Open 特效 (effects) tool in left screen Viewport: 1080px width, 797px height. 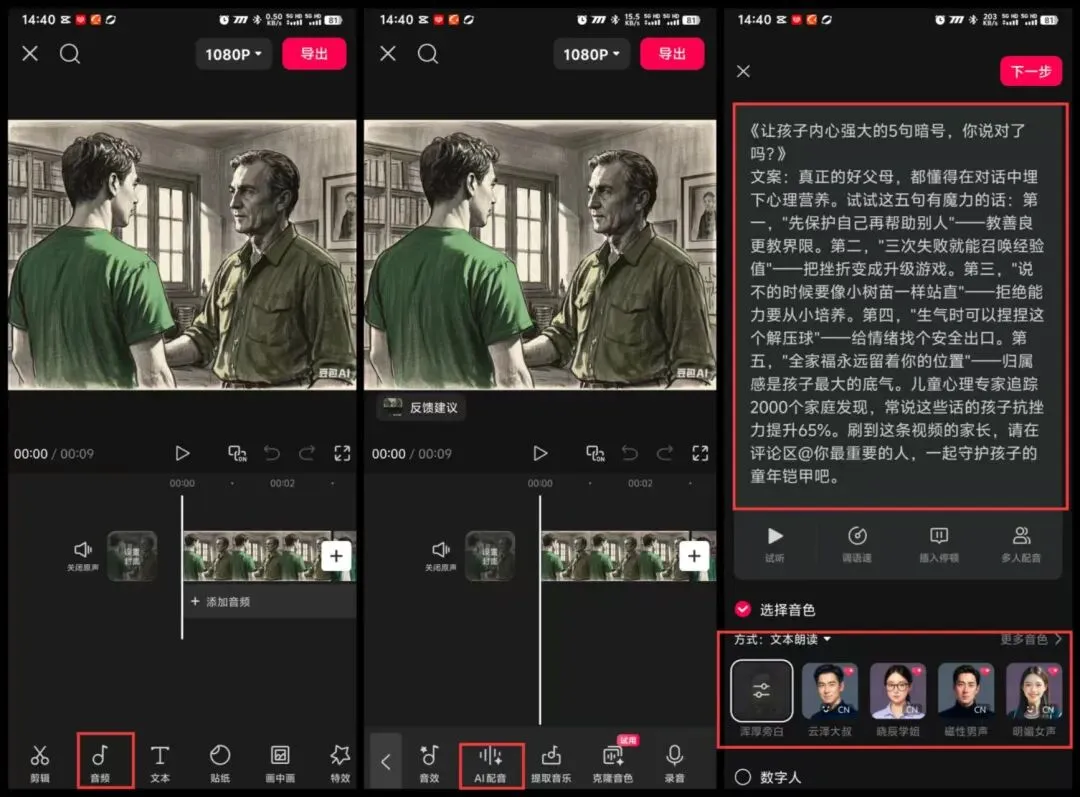click(340, 763)
